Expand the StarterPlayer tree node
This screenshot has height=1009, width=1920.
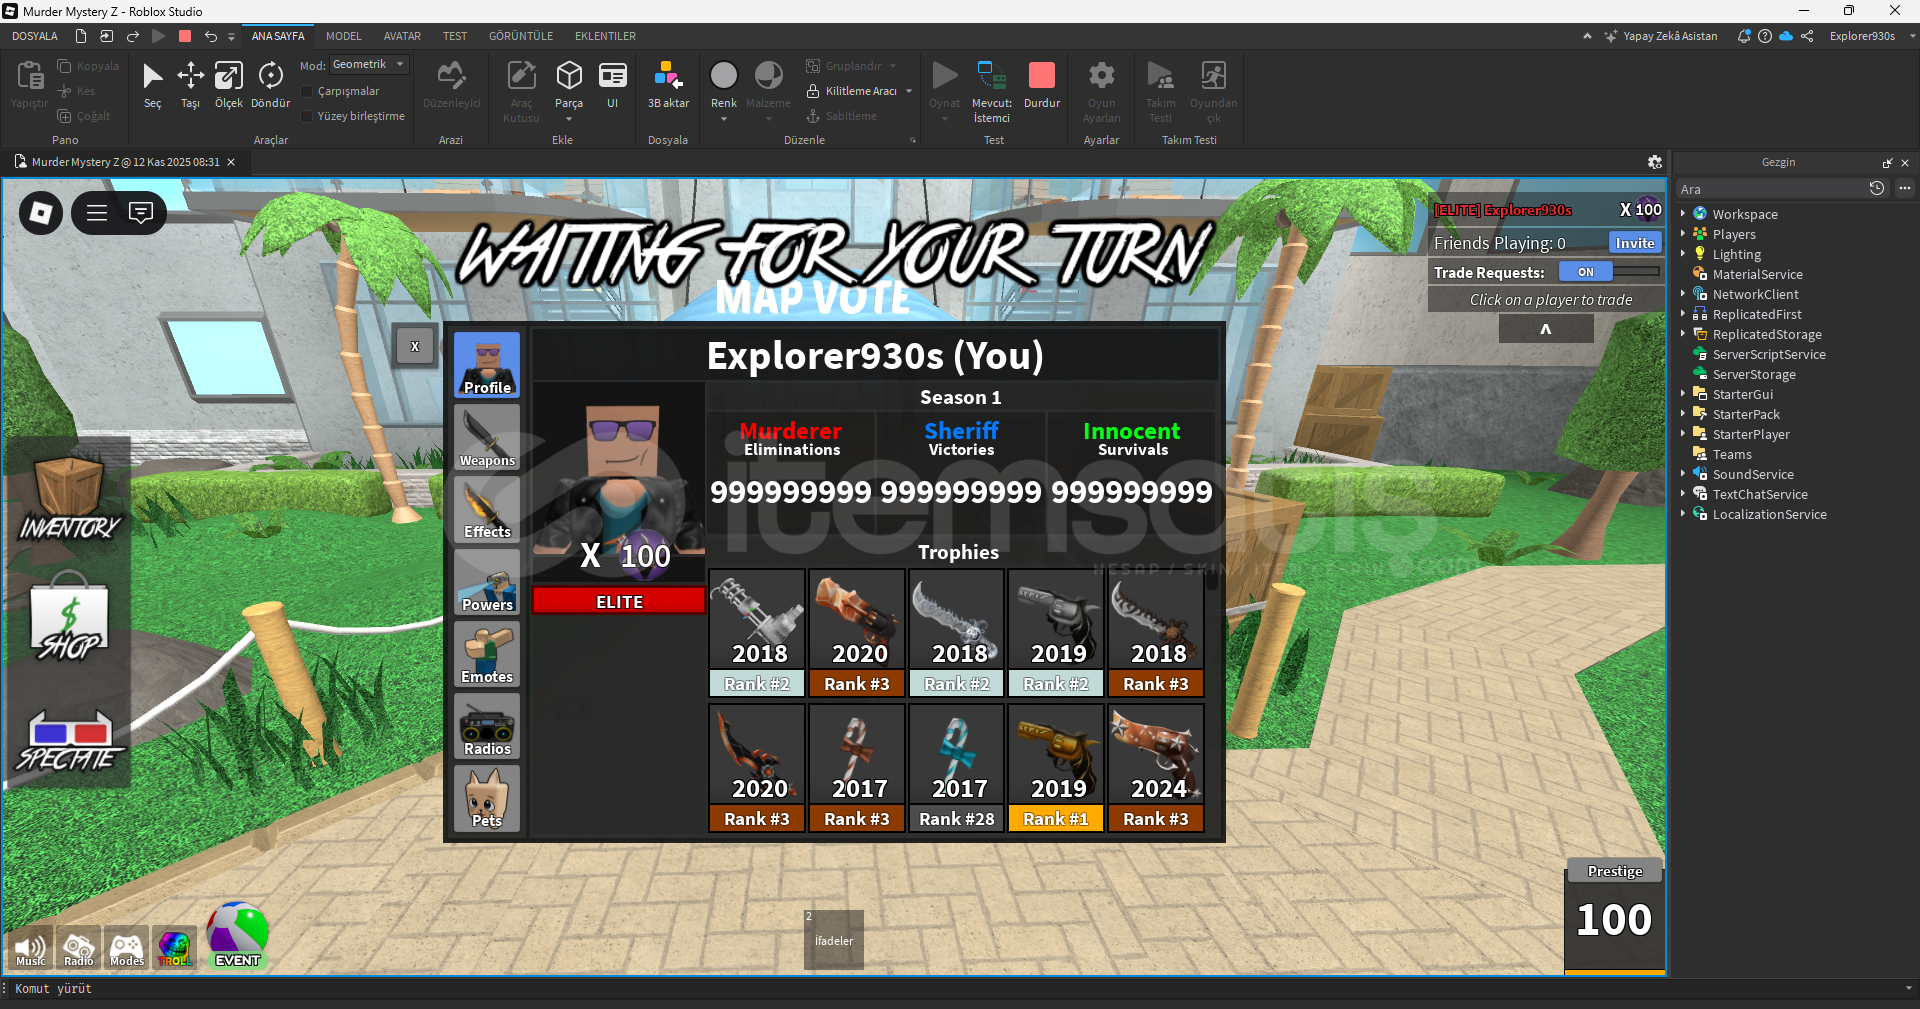point(1683,434)
